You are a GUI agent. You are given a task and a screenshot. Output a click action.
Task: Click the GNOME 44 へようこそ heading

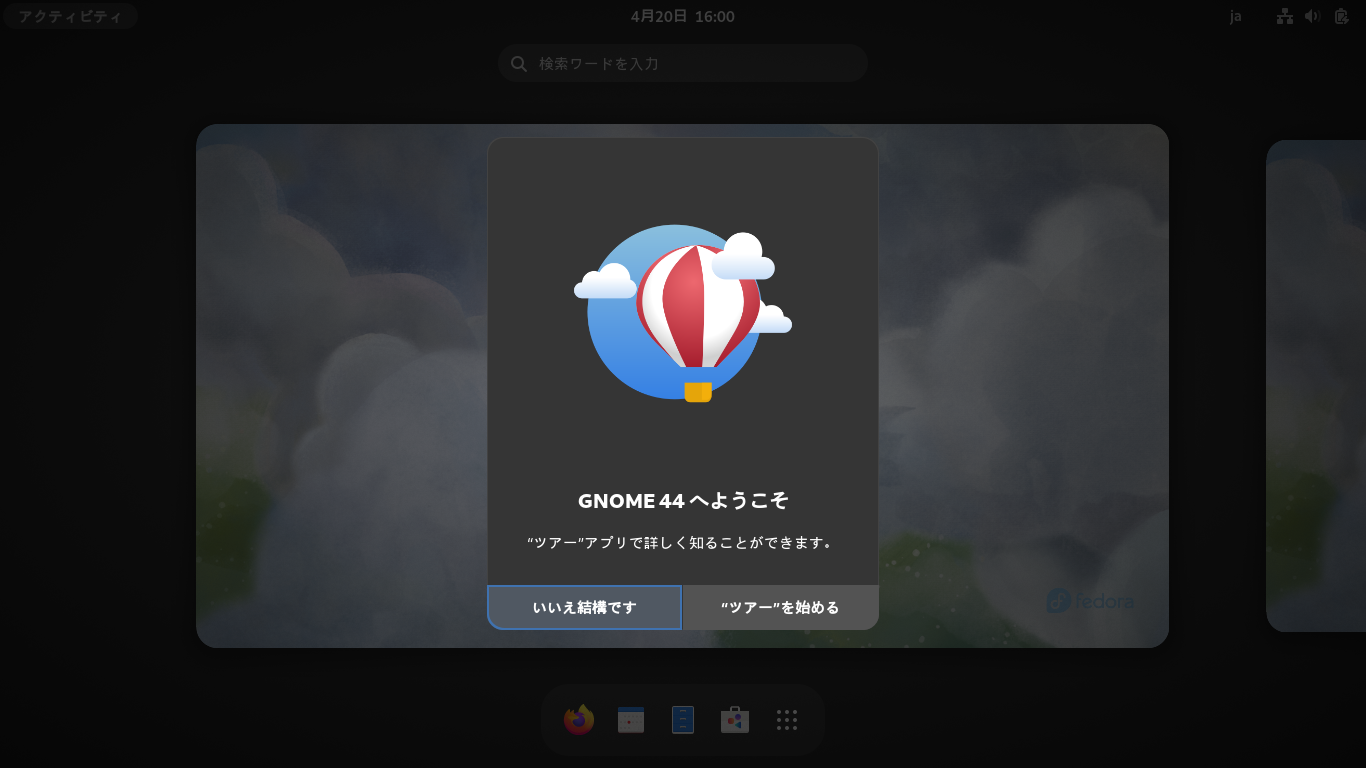tap(683, 500)
